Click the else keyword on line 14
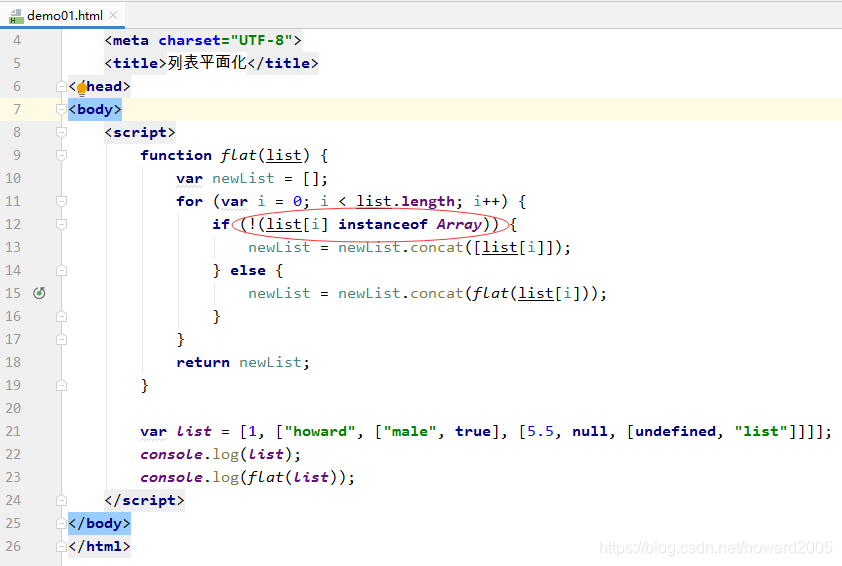The height and width of the screenshot is (566, 842). (248, 270)
